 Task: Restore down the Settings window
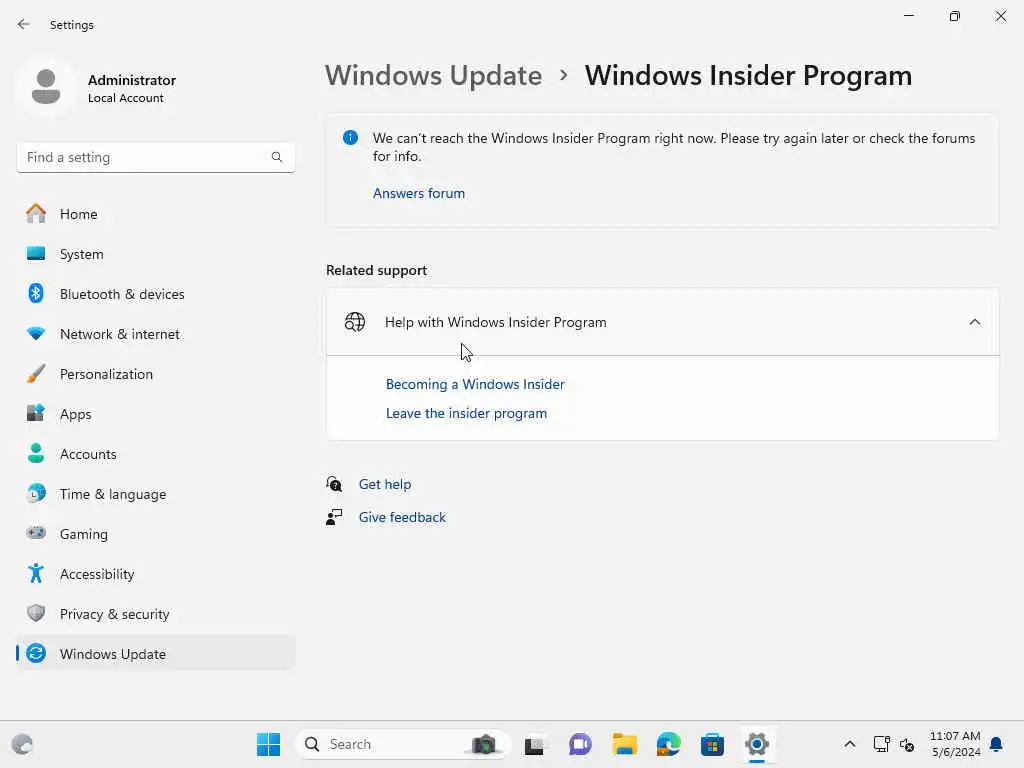[955, 16]
